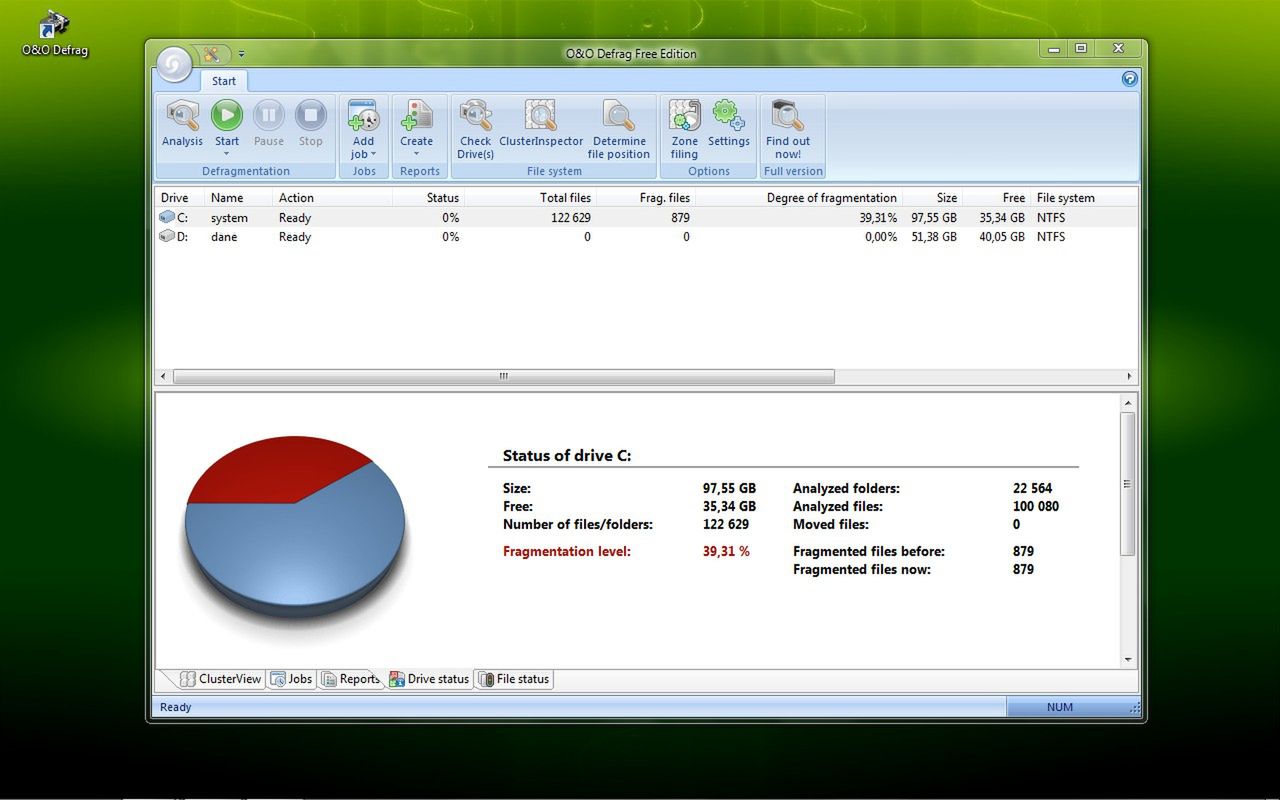1280x800 pixels.
Task: Open the ClusterInspector tool
Action: point(541,123)
